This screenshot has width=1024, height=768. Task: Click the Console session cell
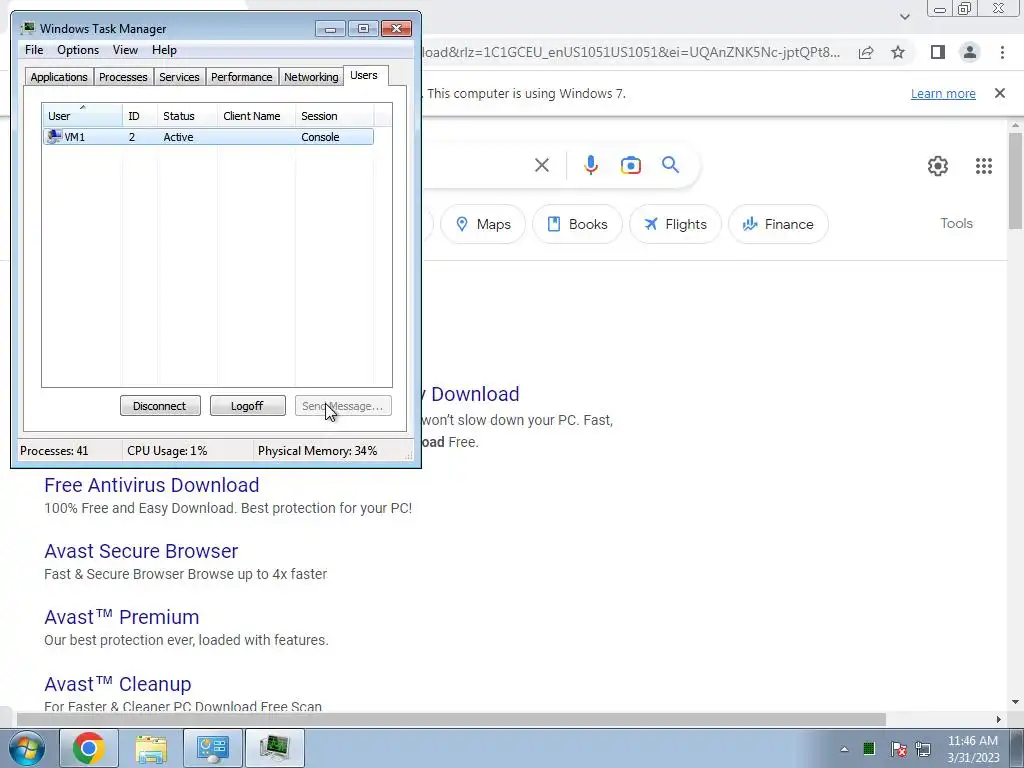point(320,137)
